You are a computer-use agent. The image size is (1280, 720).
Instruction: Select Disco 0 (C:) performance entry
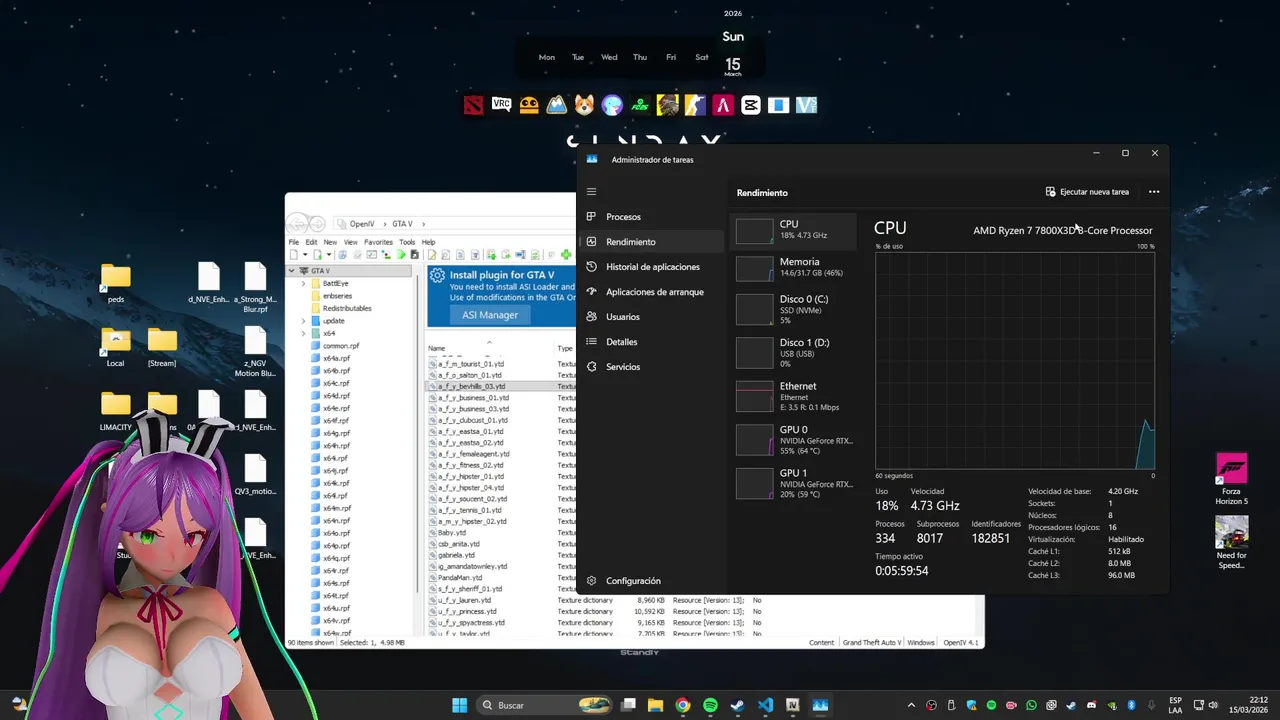point(794,309)
